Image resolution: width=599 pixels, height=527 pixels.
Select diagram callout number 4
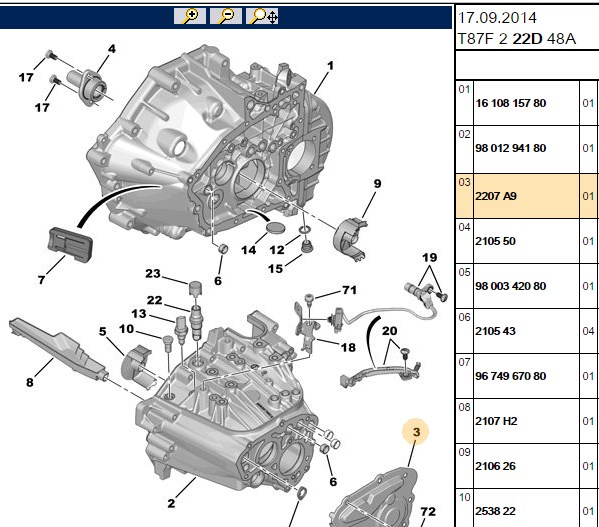(112, 49)
